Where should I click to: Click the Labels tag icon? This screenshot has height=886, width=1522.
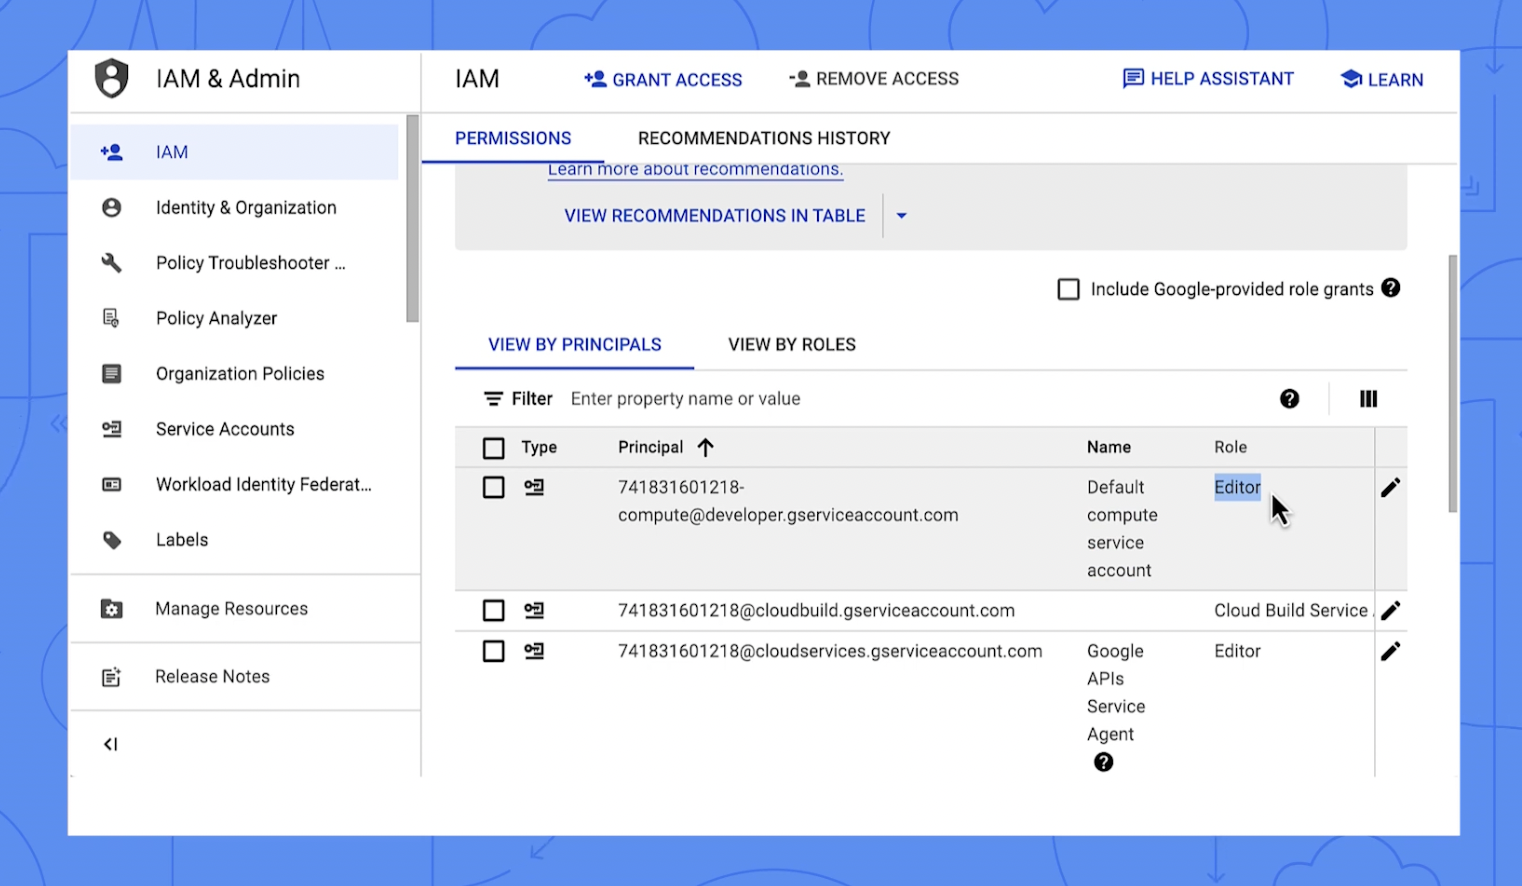[112, 540]
